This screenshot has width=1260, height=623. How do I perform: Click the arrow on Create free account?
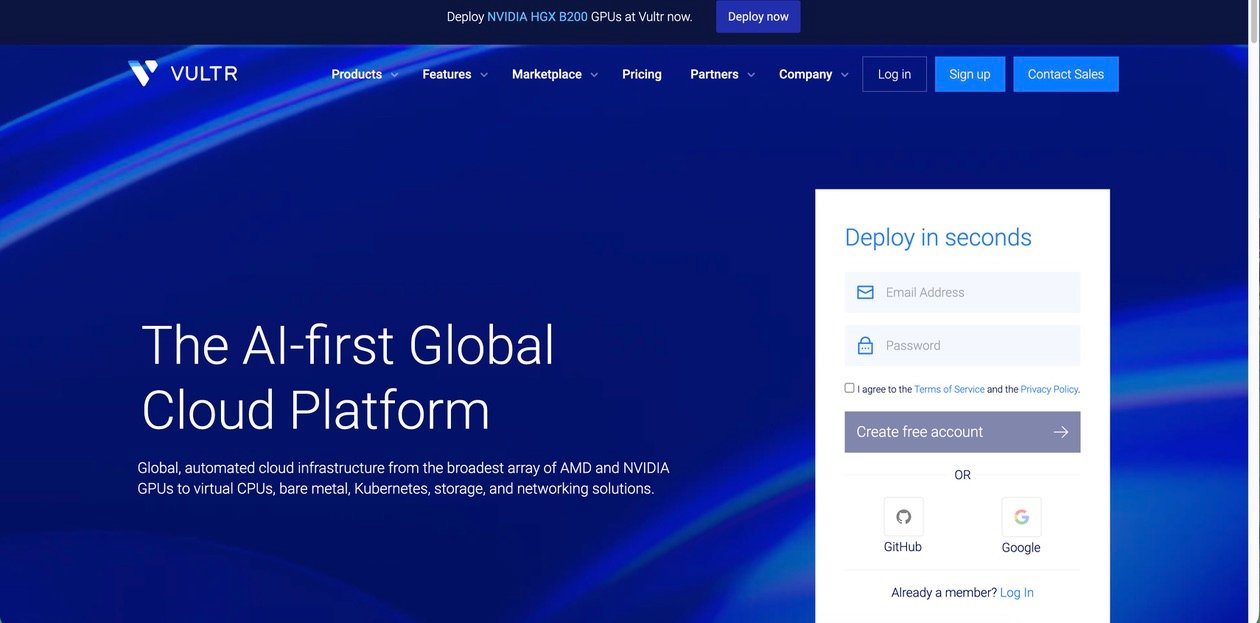point(1061,432)
